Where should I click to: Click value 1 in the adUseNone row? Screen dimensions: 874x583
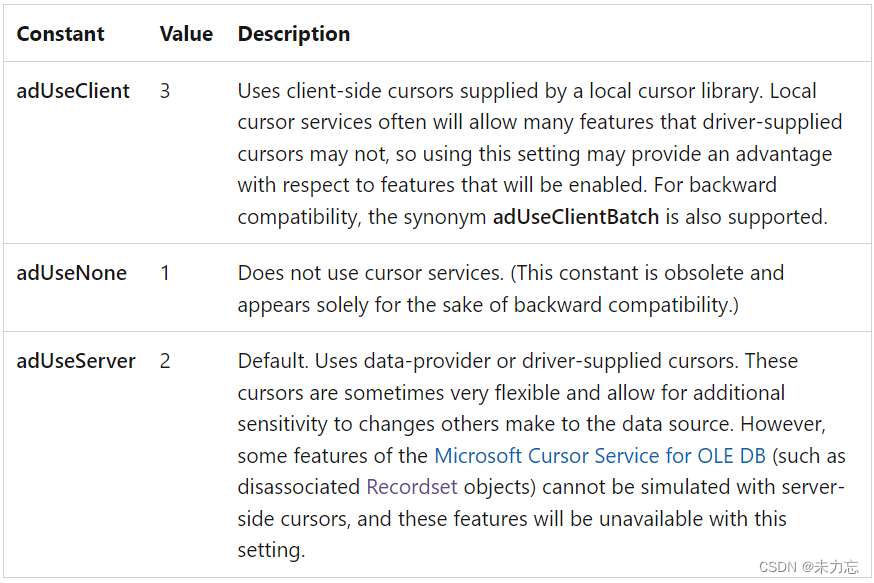[x=165, y=273]
